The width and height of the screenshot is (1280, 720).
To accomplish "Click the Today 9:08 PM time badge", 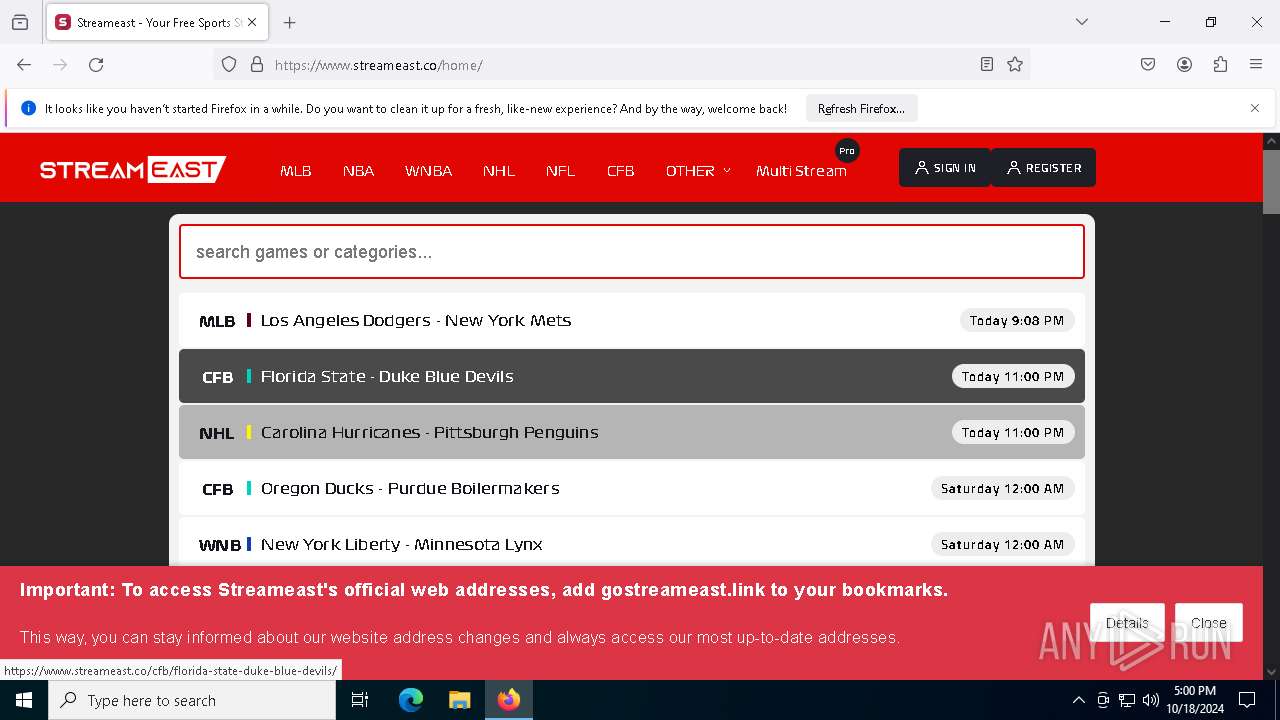I will [1017, 321].
